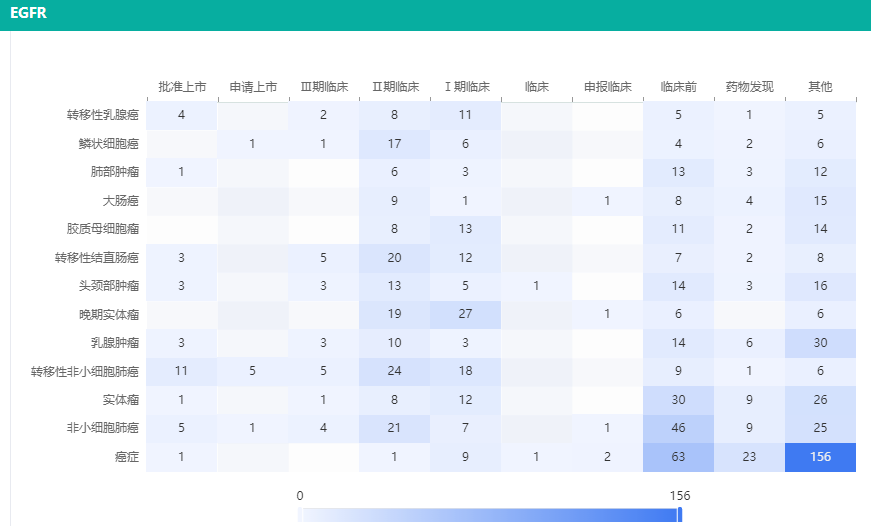This screenshot has height=526, width=871.
Task: Click the 肺部肿瘤 row label
Action: pyautogui.click(x=114, y=172)
